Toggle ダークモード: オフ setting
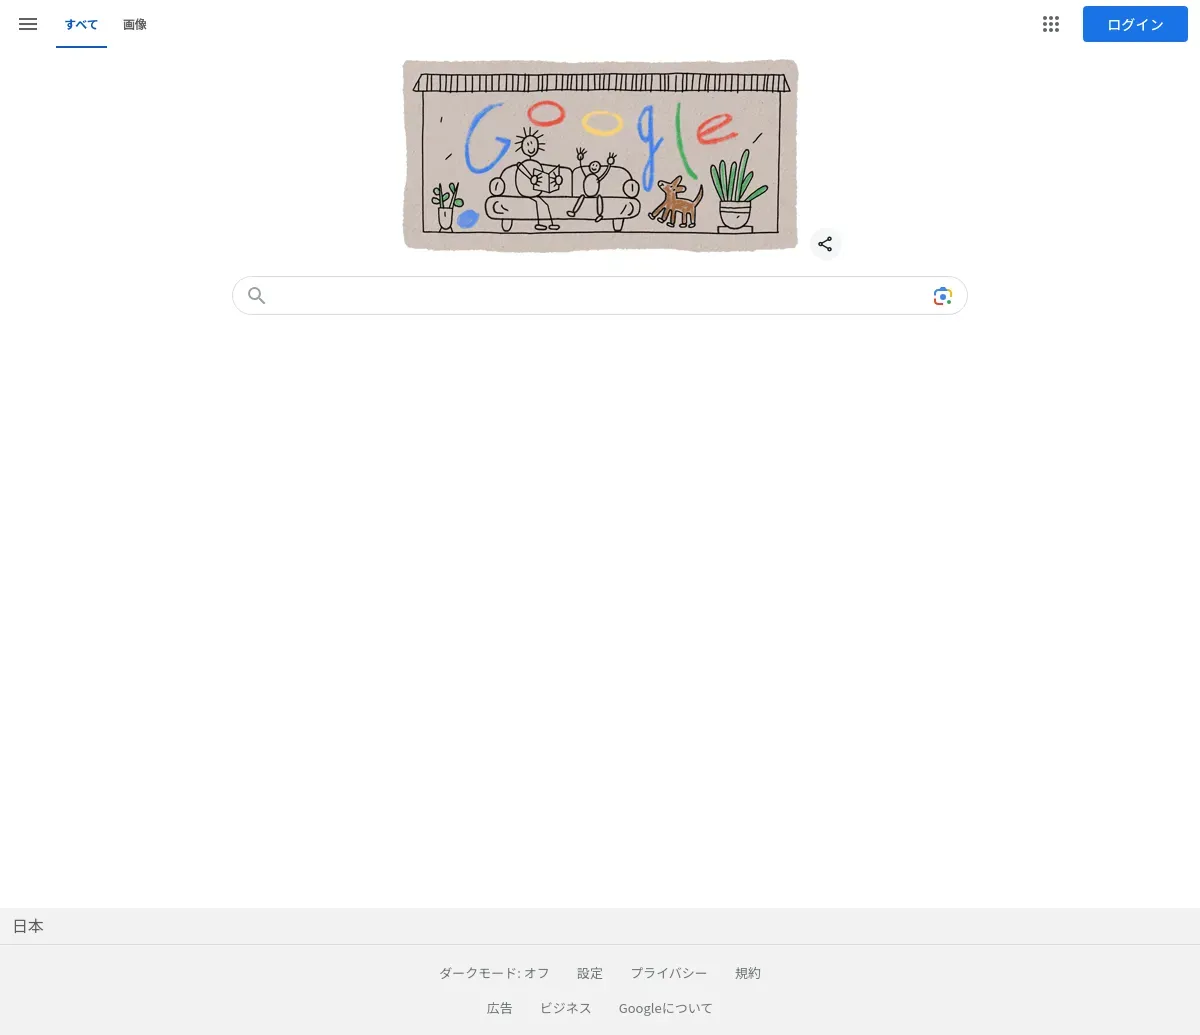The width and height of the screenshot is (1200, 1035). [494, 973]
